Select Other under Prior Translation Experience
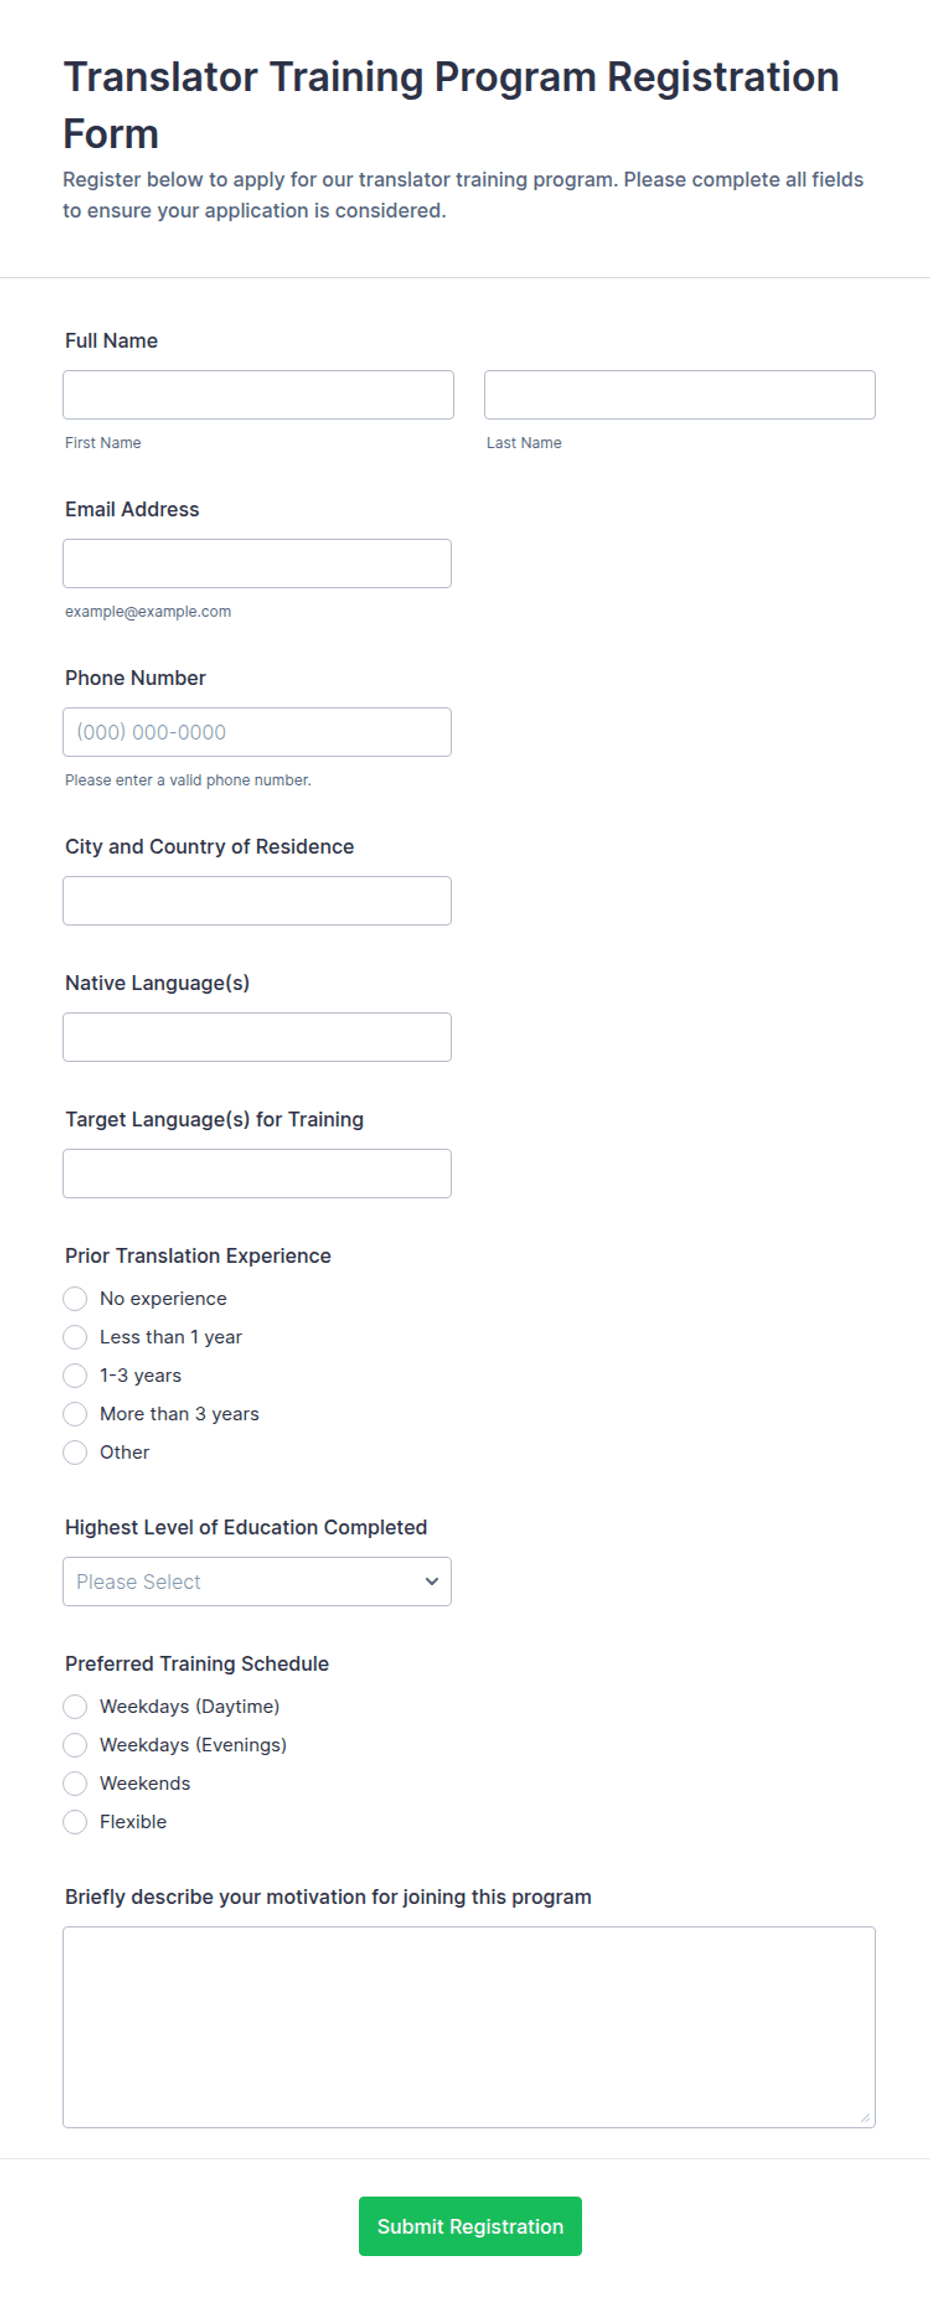The width and height of the screenshot is (930, 2305). click(75, 1452)
